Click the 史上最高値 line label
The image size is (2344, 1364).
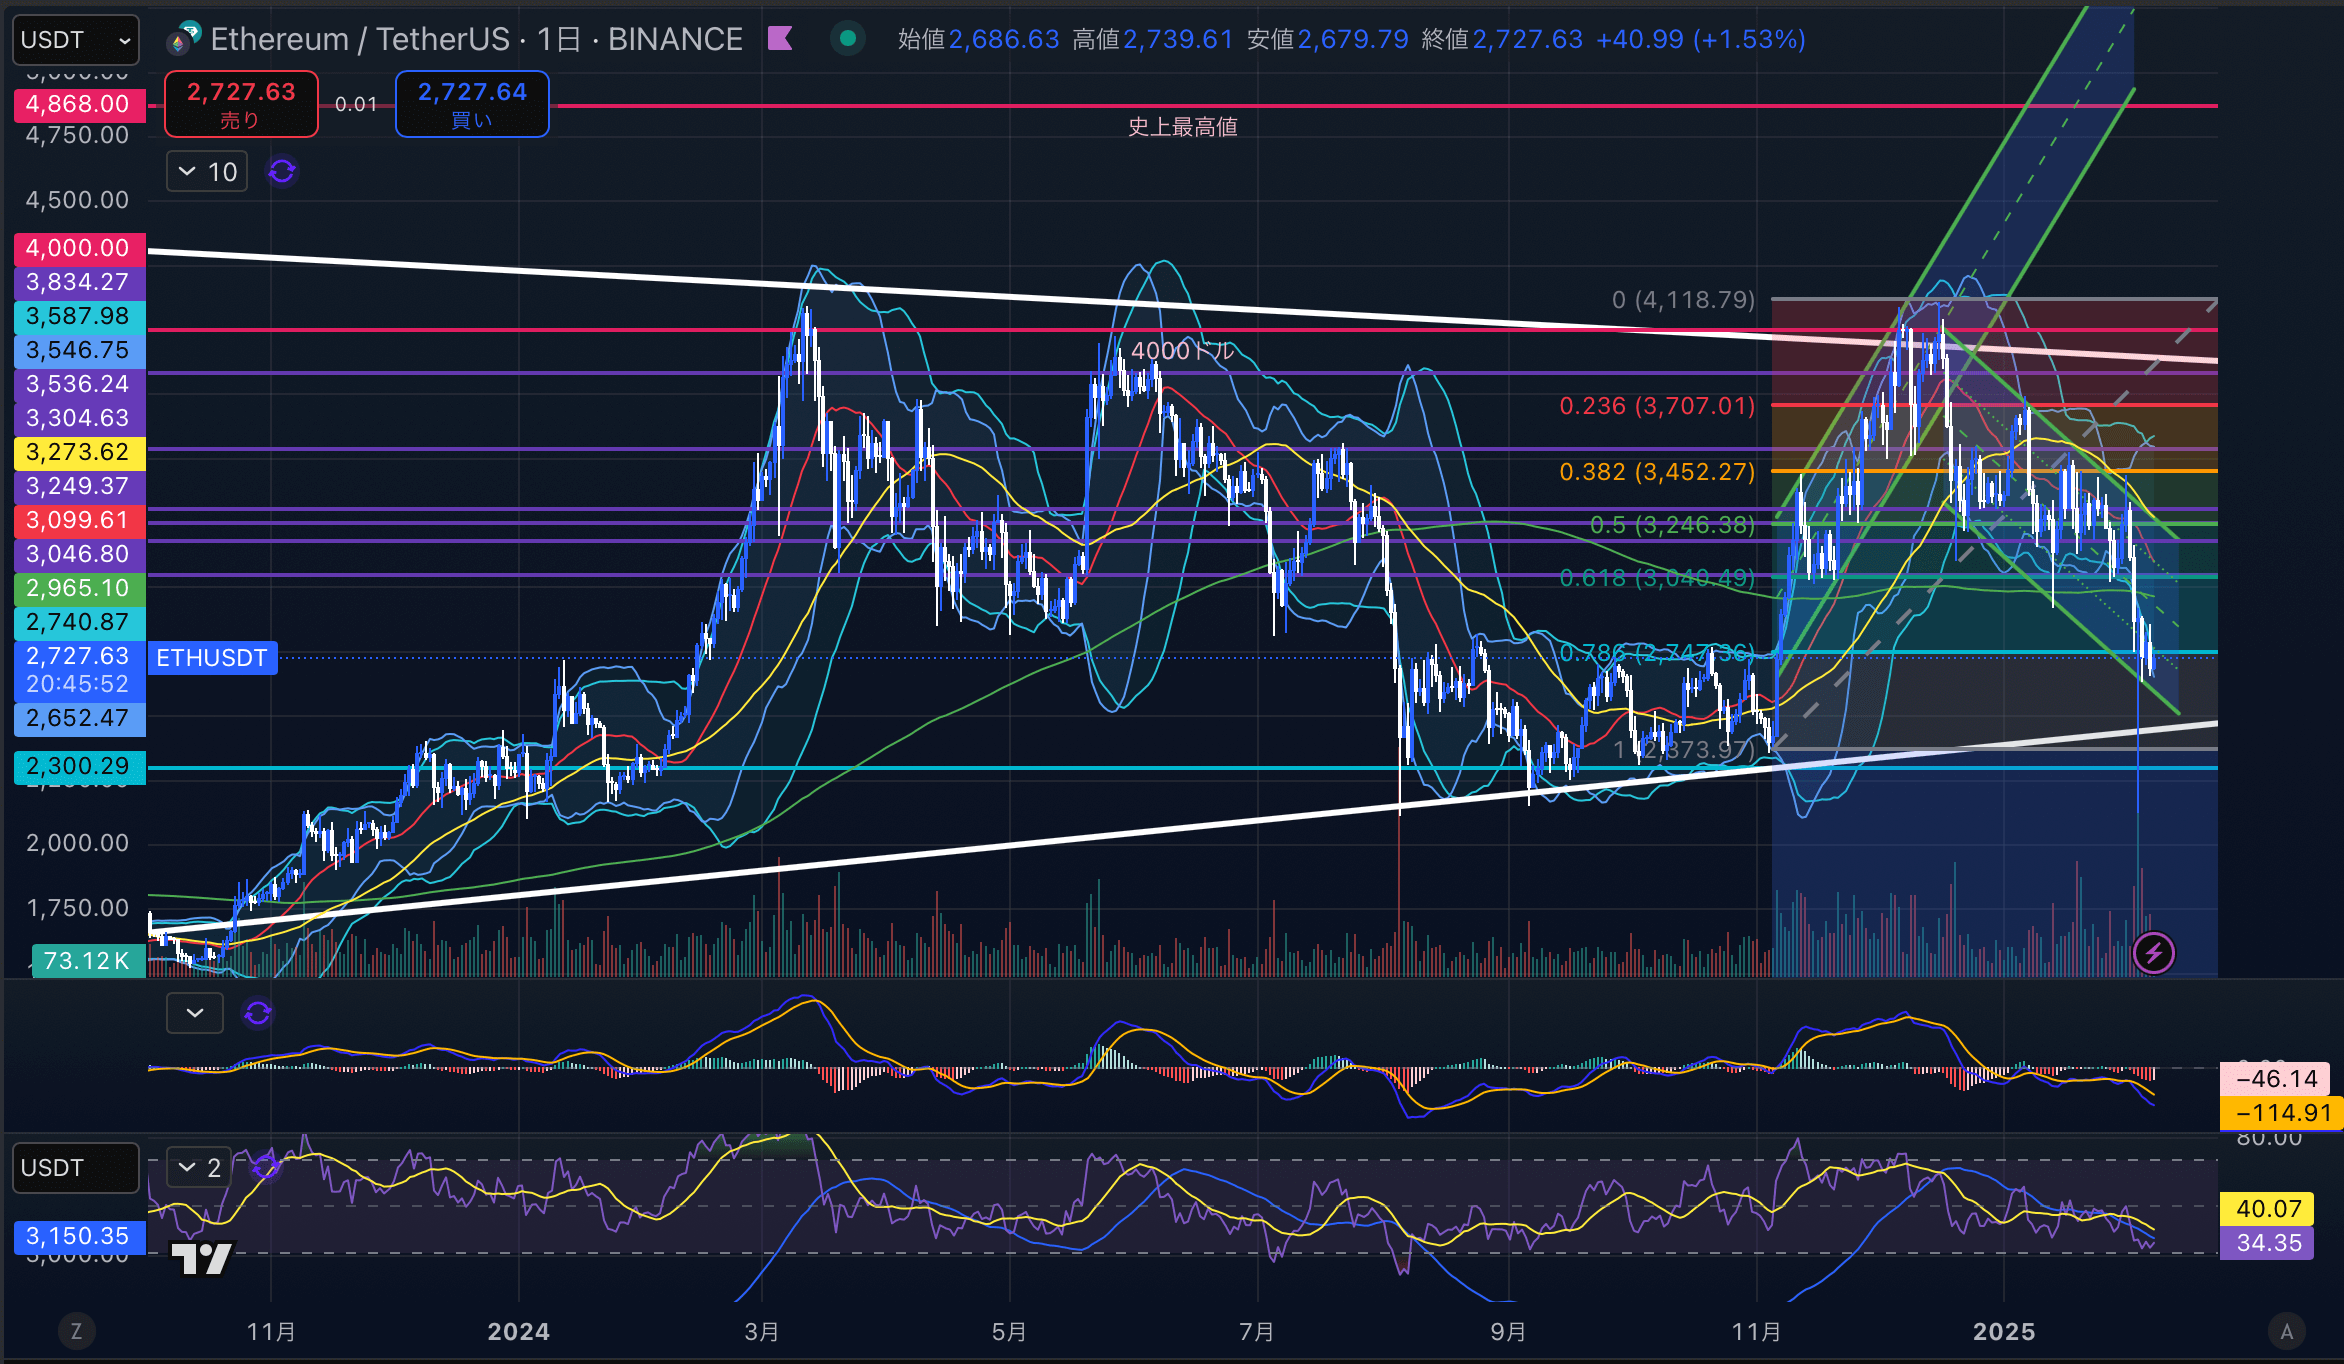(x=1183, y=127)
